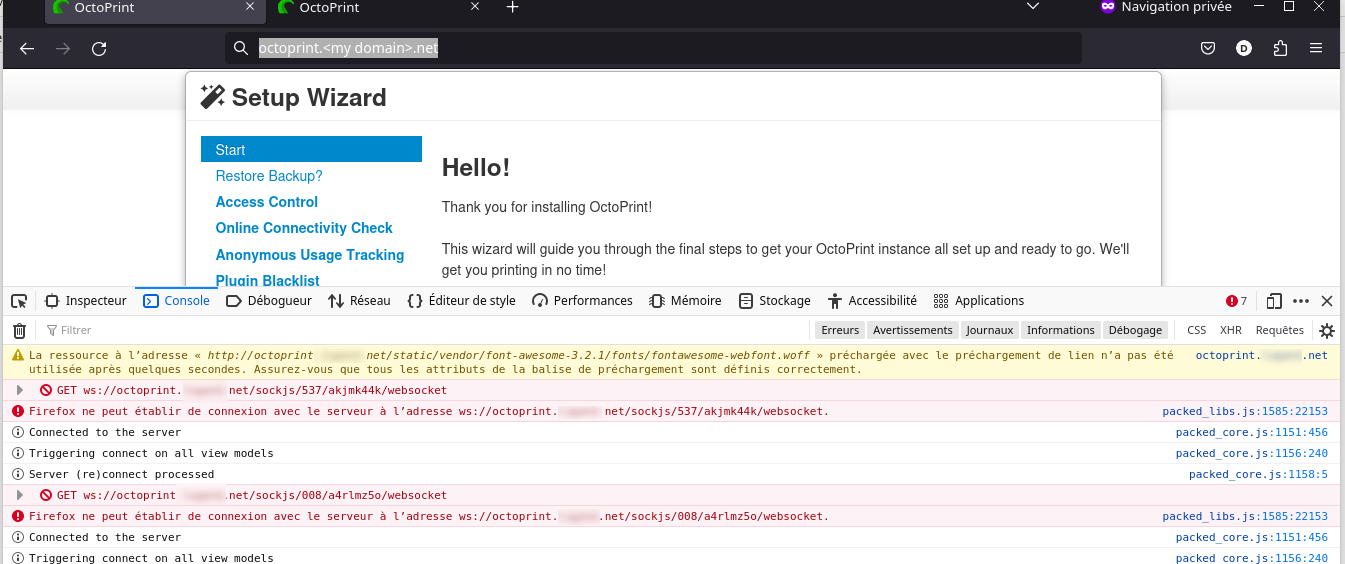
Task: Open the Firefox hamburger menu
Action: (1316, 48)
